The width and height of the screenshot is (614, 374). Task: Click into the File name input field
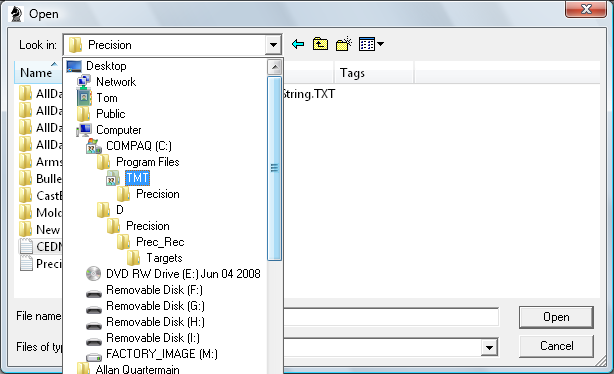tap(391, 317)
